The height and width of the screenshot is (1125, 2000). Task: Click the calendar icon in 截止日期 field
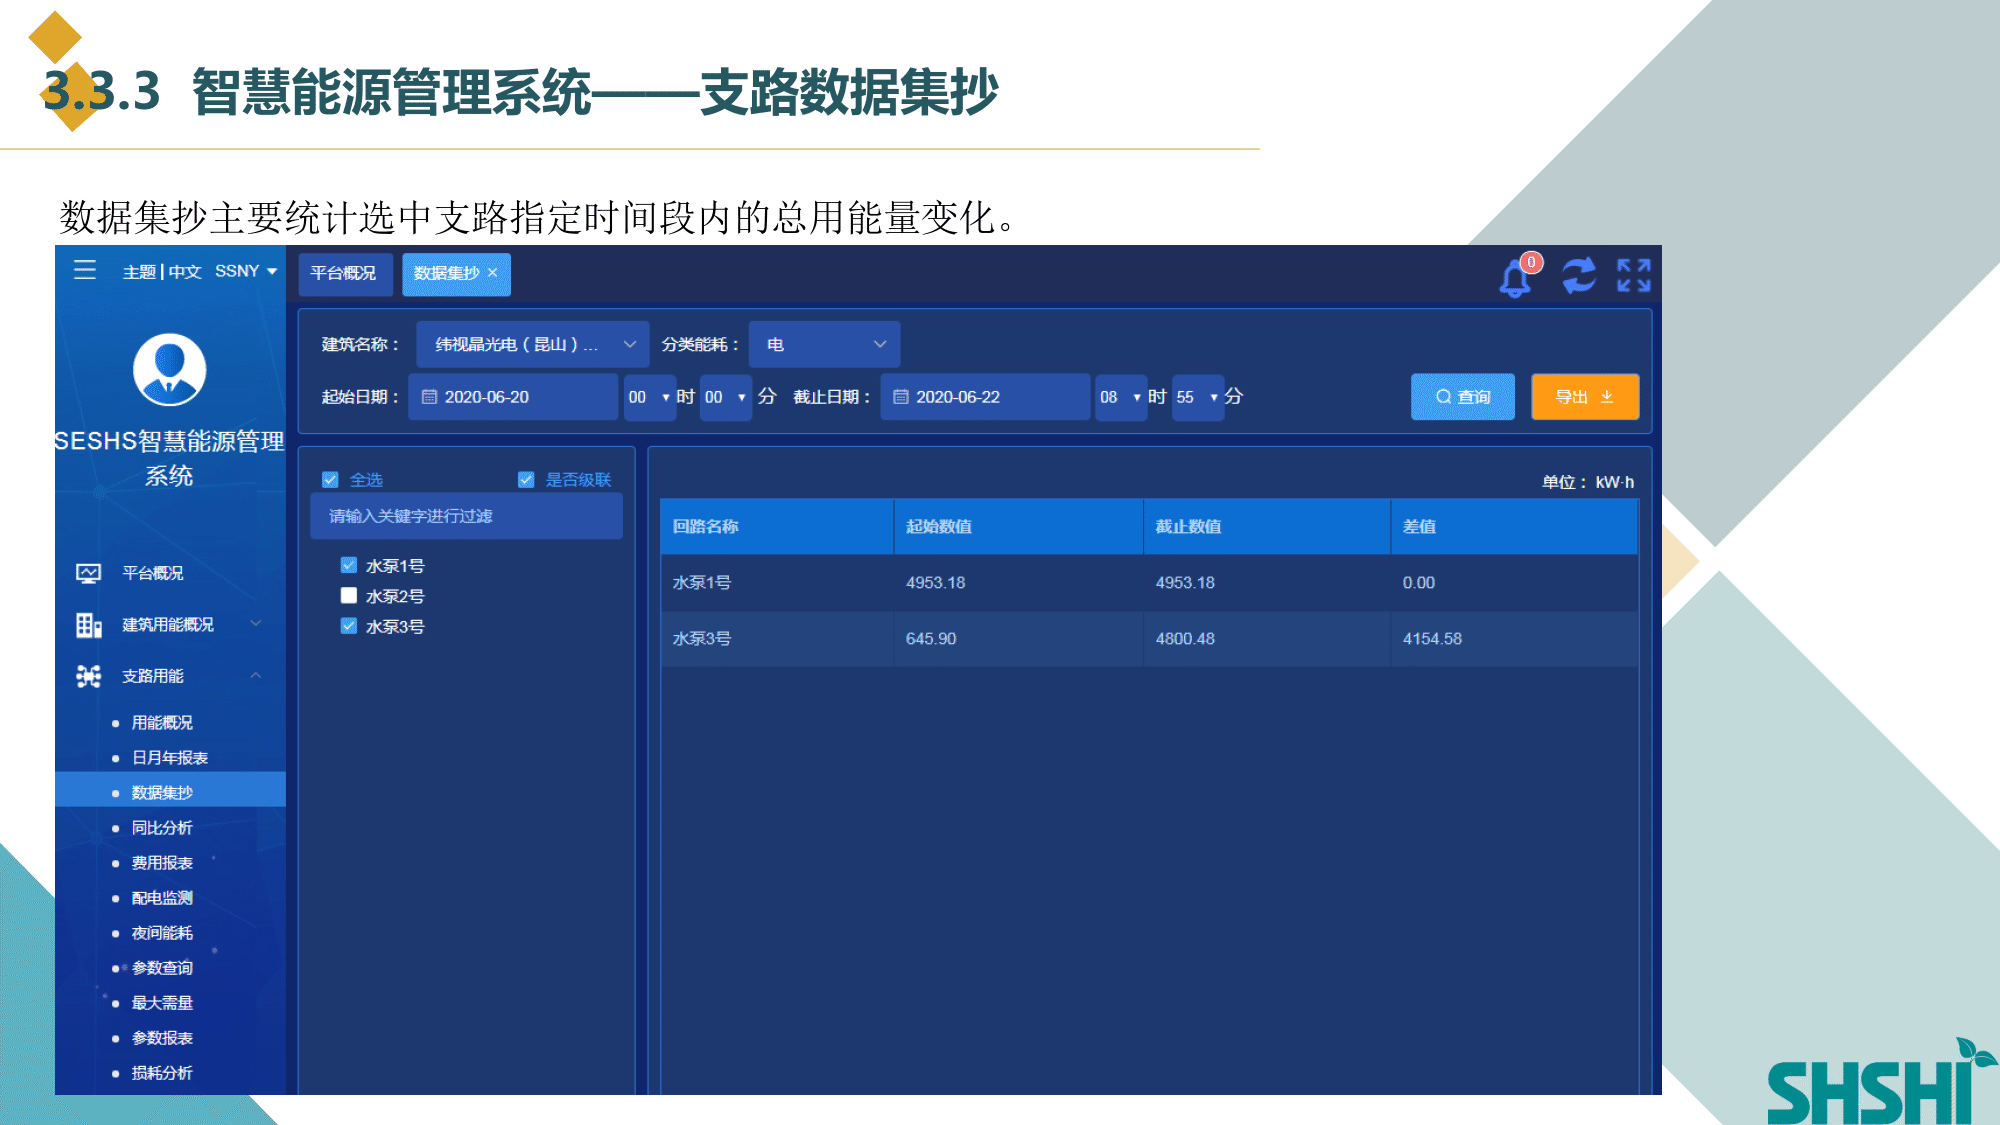point(901,397)
